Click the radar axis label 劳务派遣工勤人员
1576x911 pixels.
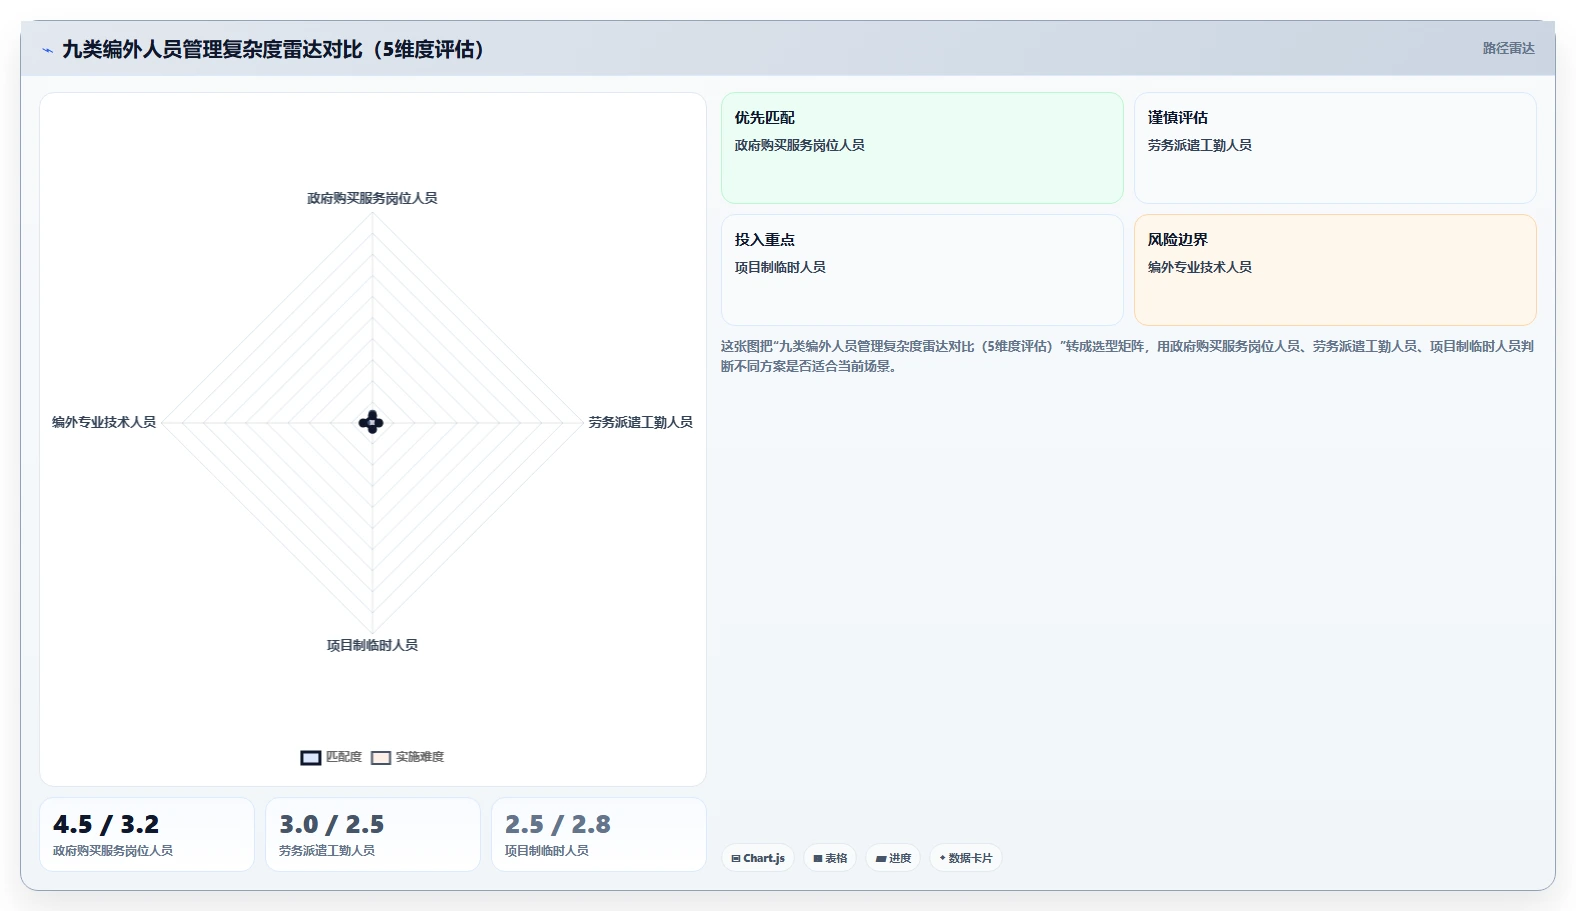coord(640,422)
